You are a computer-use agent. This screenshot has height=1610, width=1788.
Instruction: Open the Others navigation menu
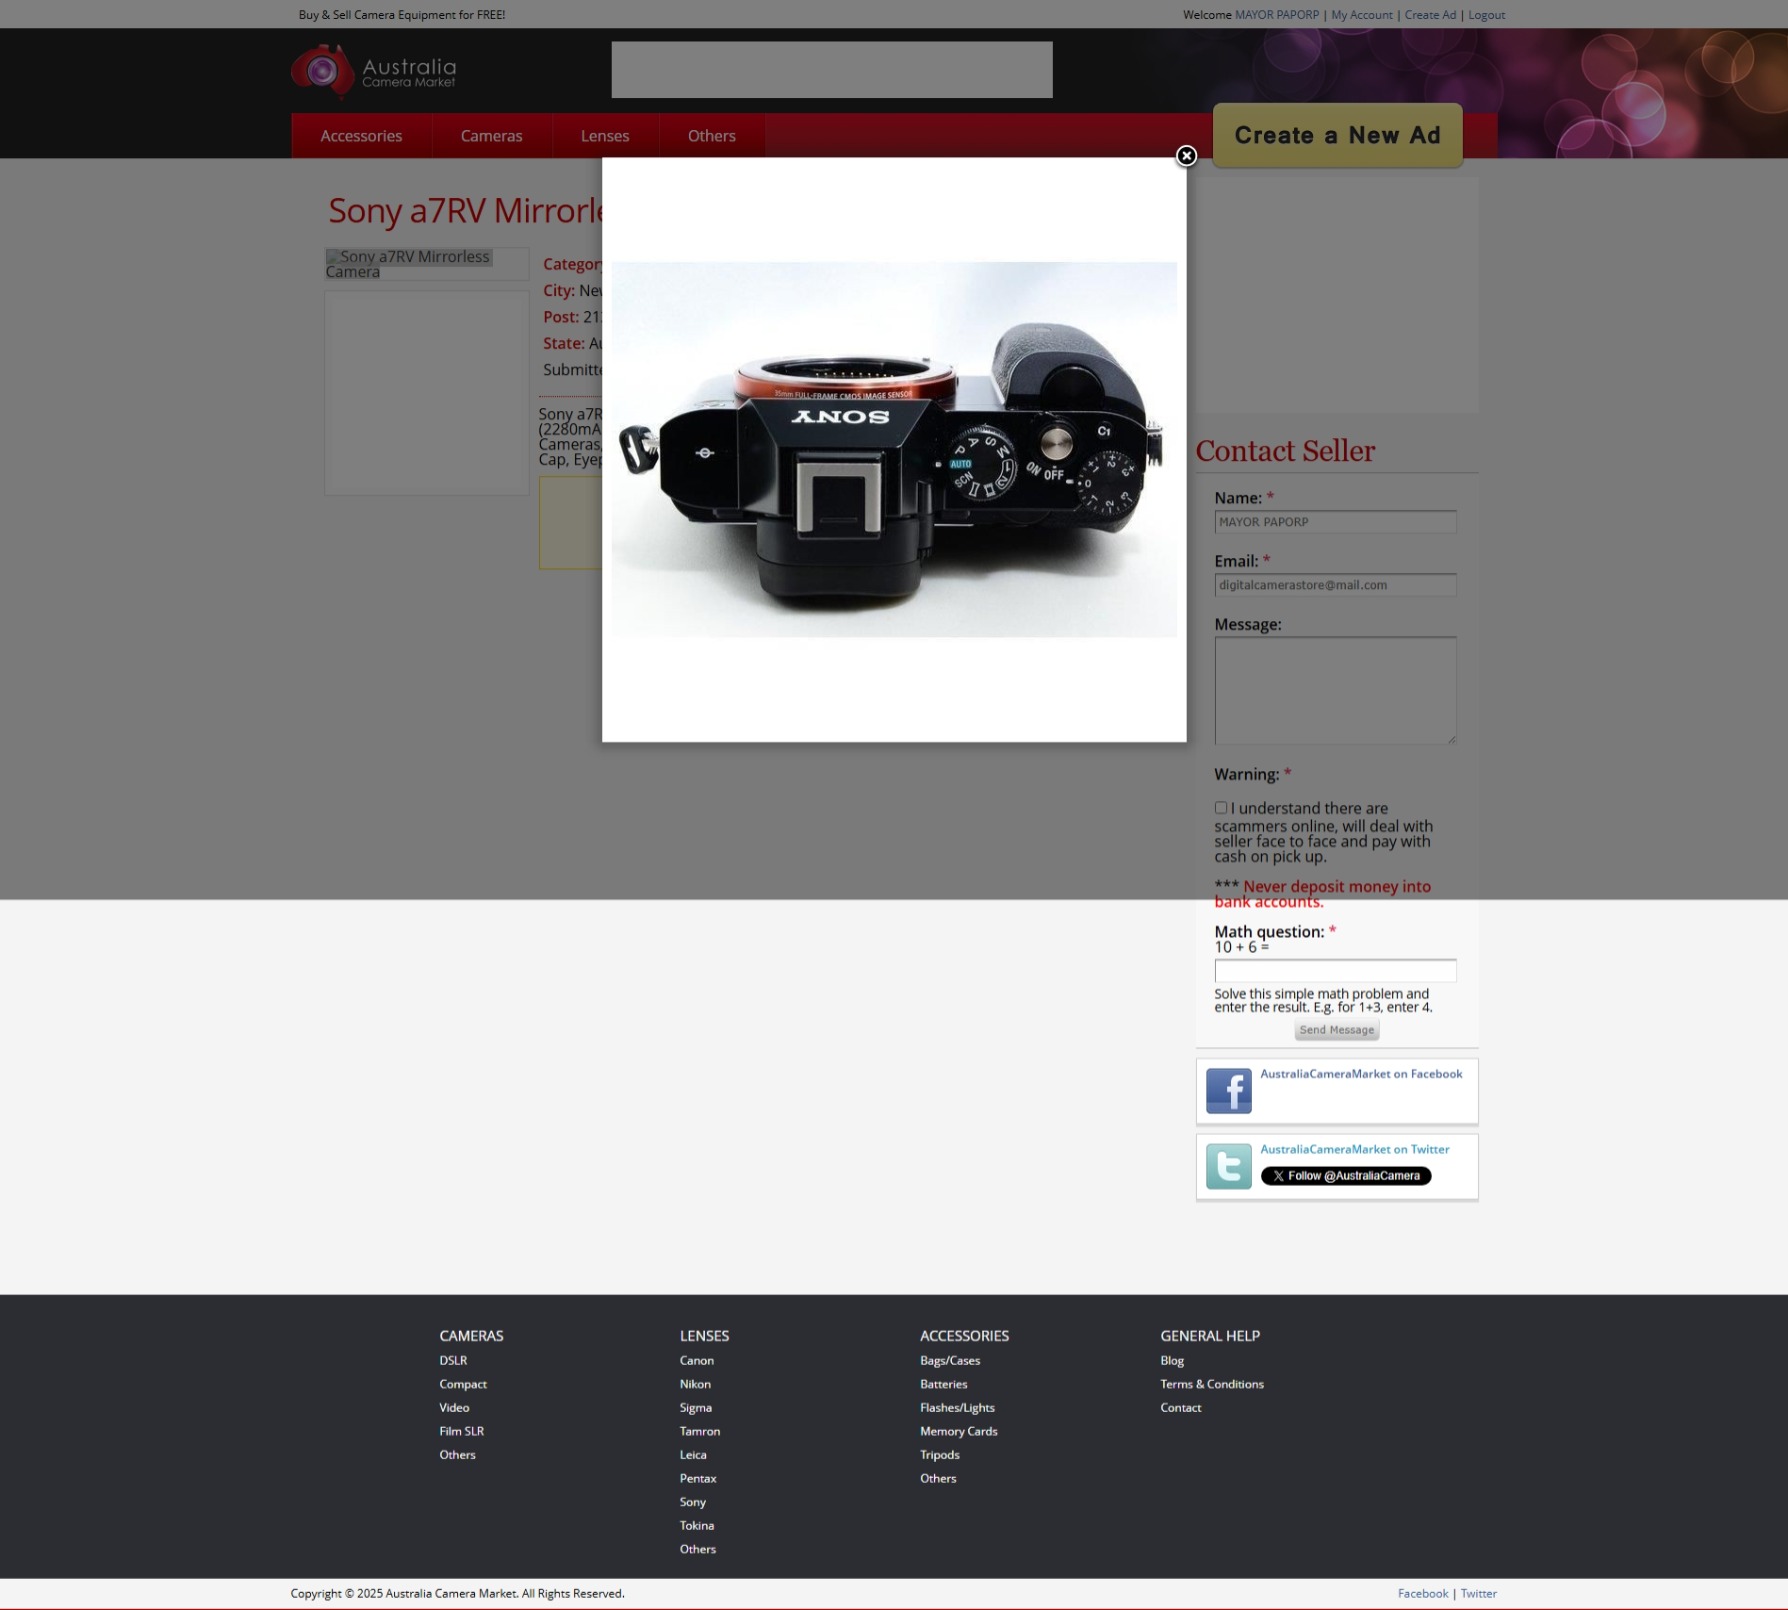tap(711, 136)
